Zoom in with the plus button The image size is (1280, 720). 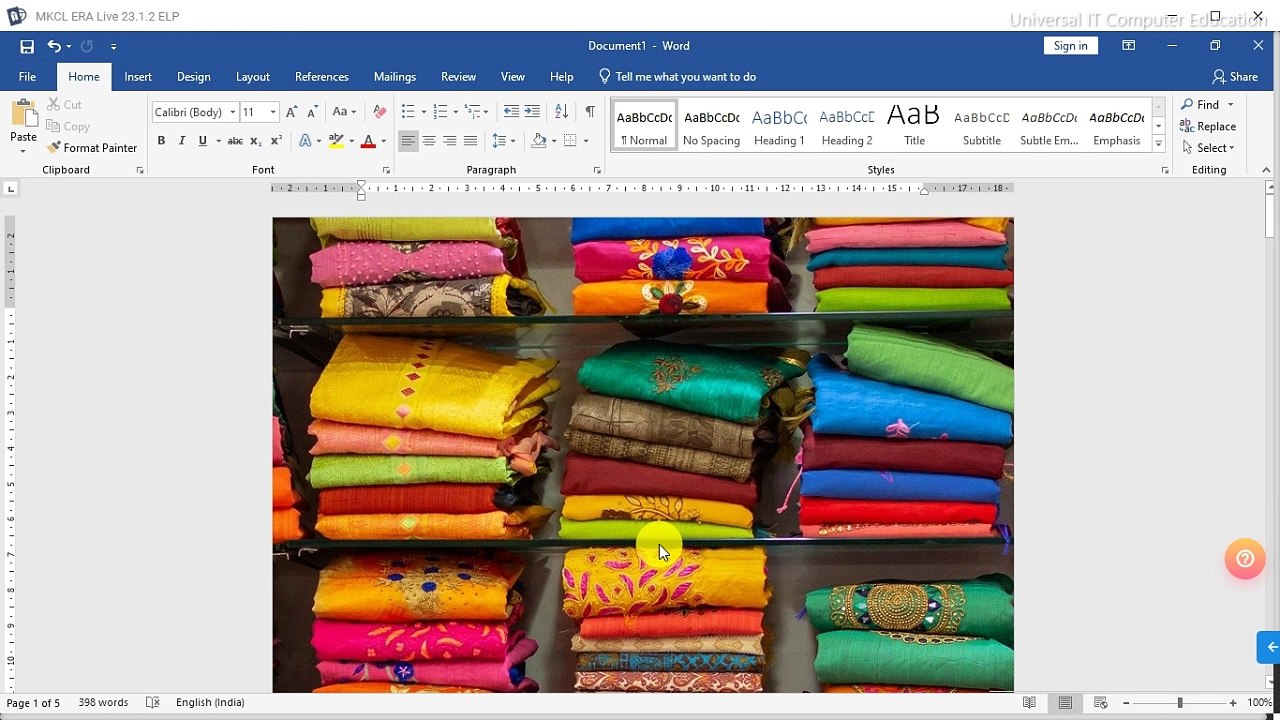click(1233, 703)
